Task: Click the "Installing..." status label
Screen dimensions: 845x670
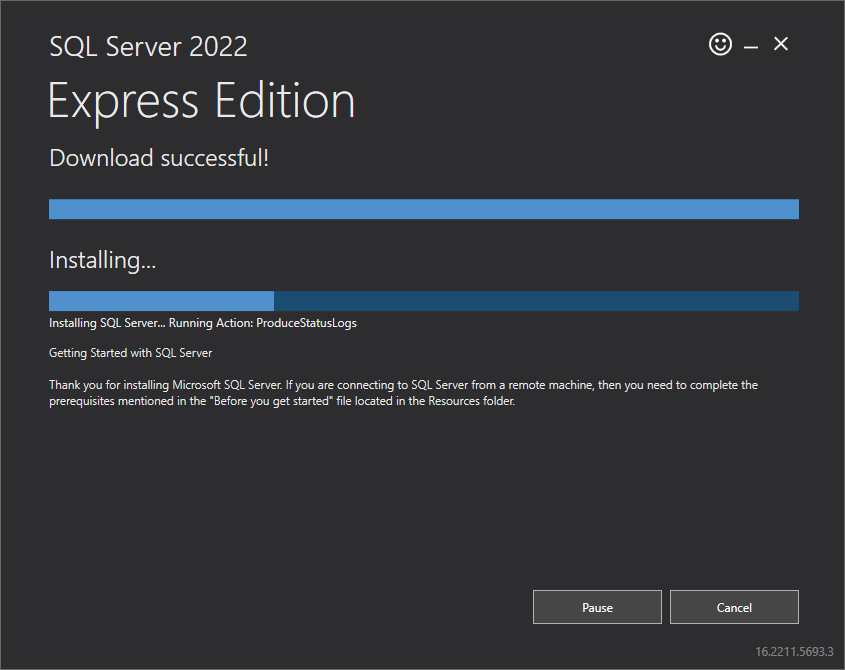Action: pyautogui.click(x=103, y=261)
